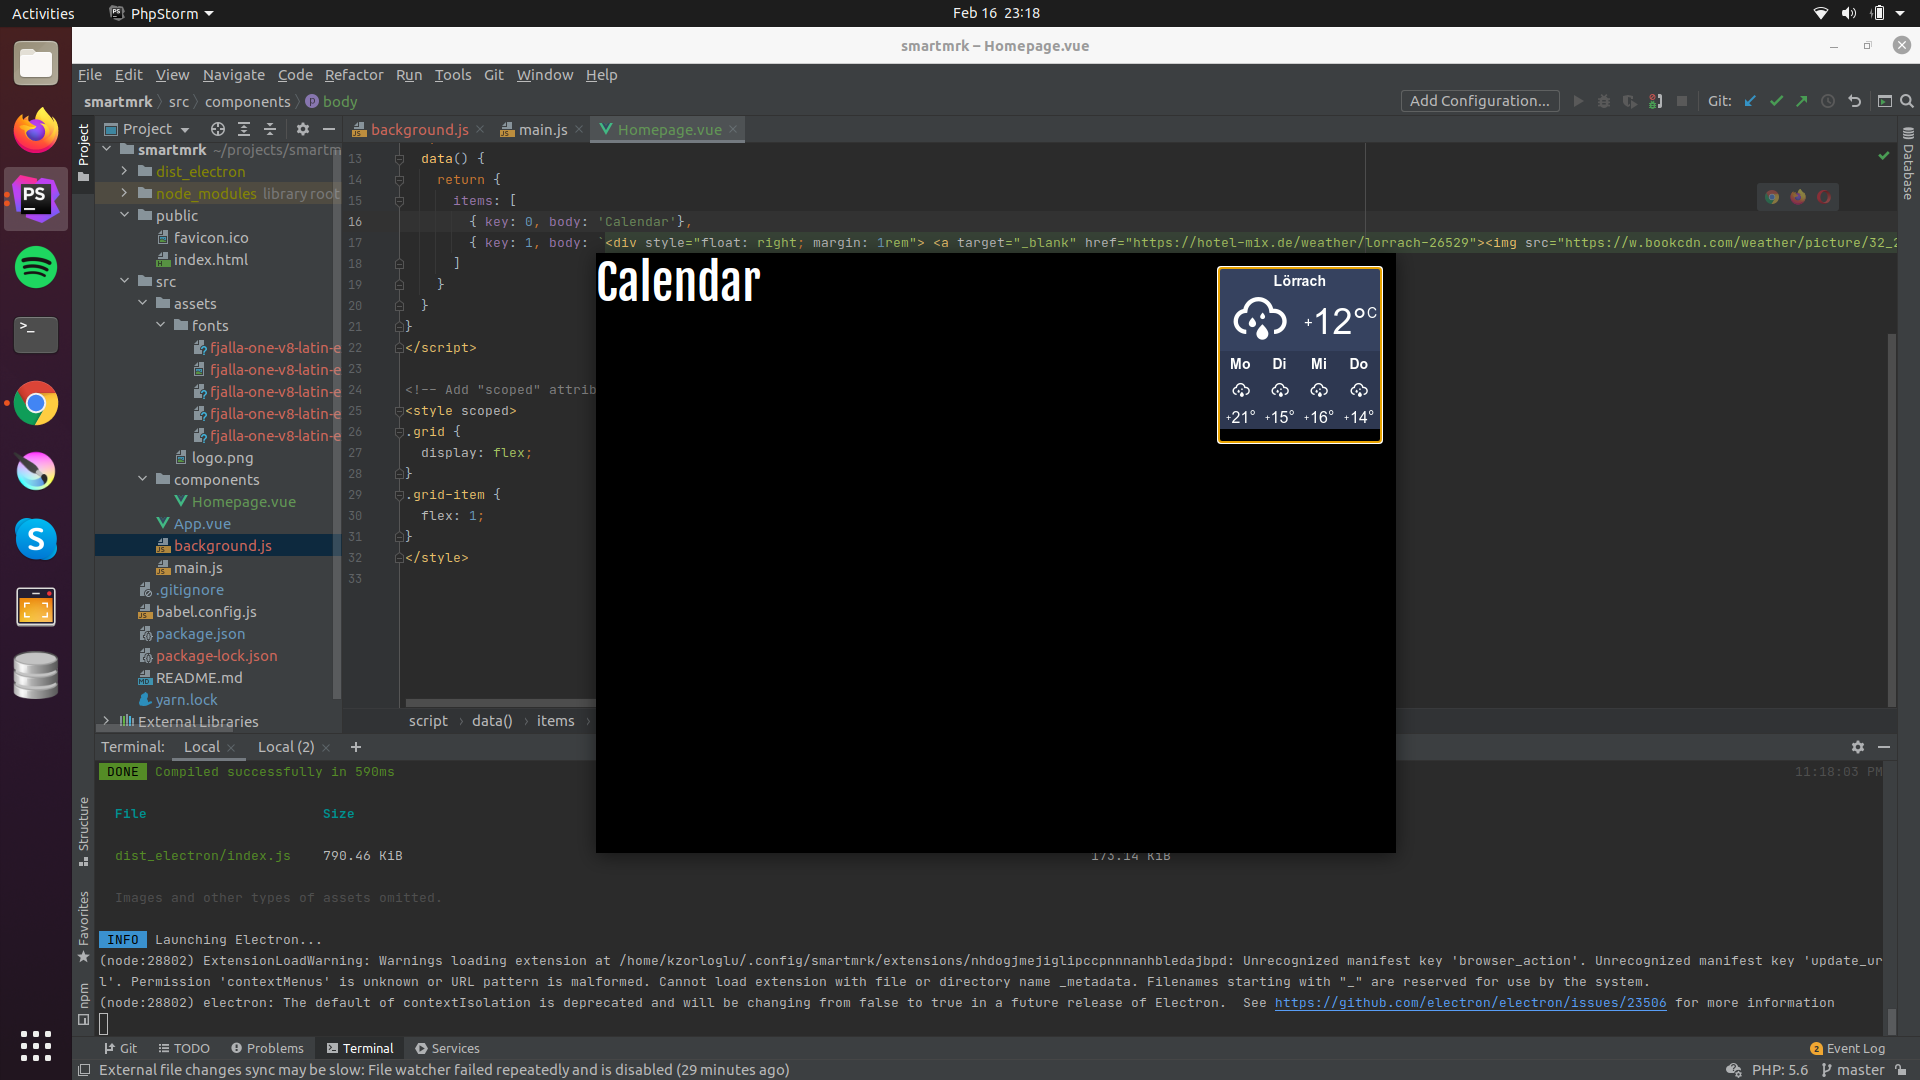The width and height of the screenshot is (1920, 1080).
Task: Open Project panel settings gear
Action: click(x=303, y=129)
